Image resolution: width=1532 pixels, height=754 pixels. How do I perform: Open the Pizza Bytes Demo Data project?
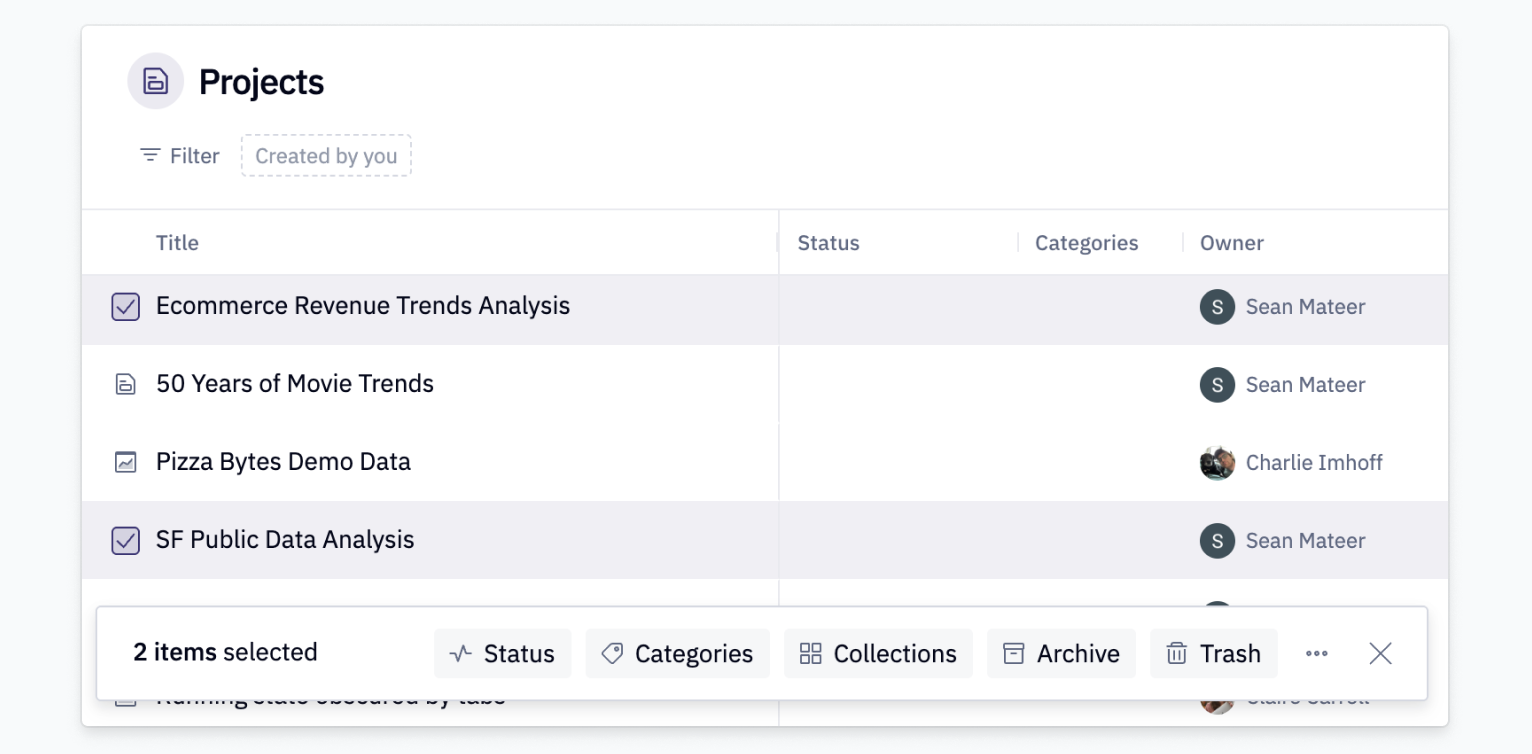pos(283,462)
